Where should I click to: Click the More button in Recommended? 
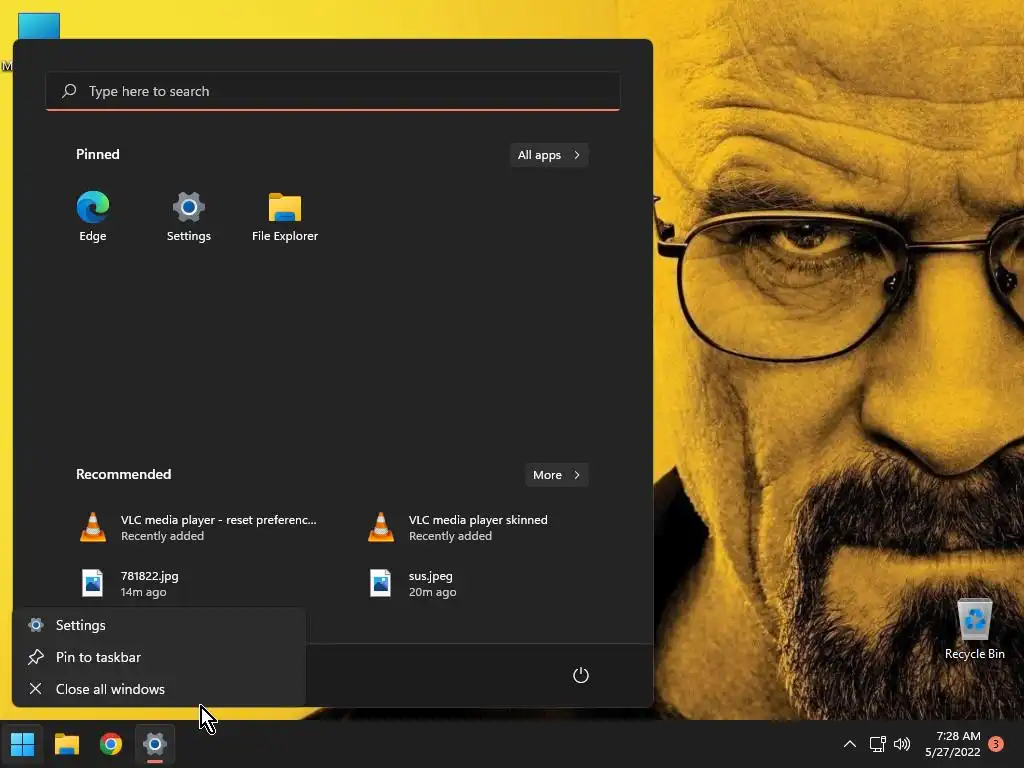(x=556, y=475)
